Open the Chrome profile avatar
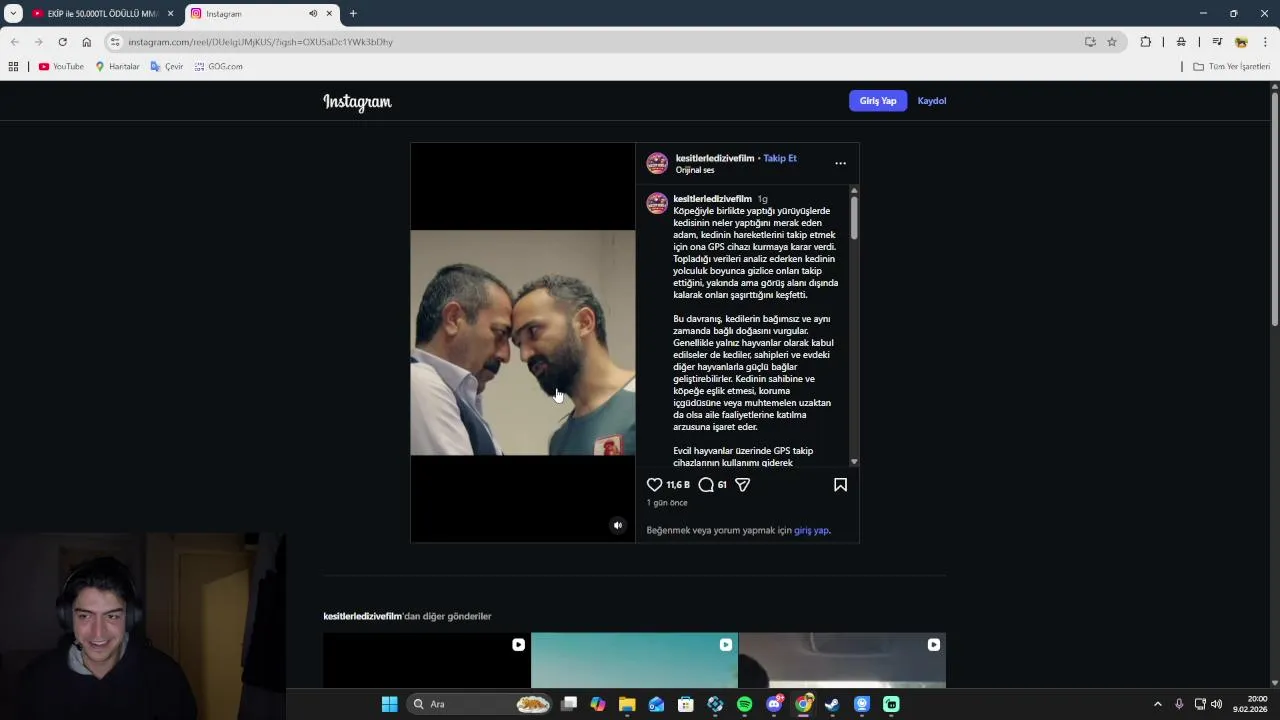This screenshot has height=720, width=1280. (1241, 42)
